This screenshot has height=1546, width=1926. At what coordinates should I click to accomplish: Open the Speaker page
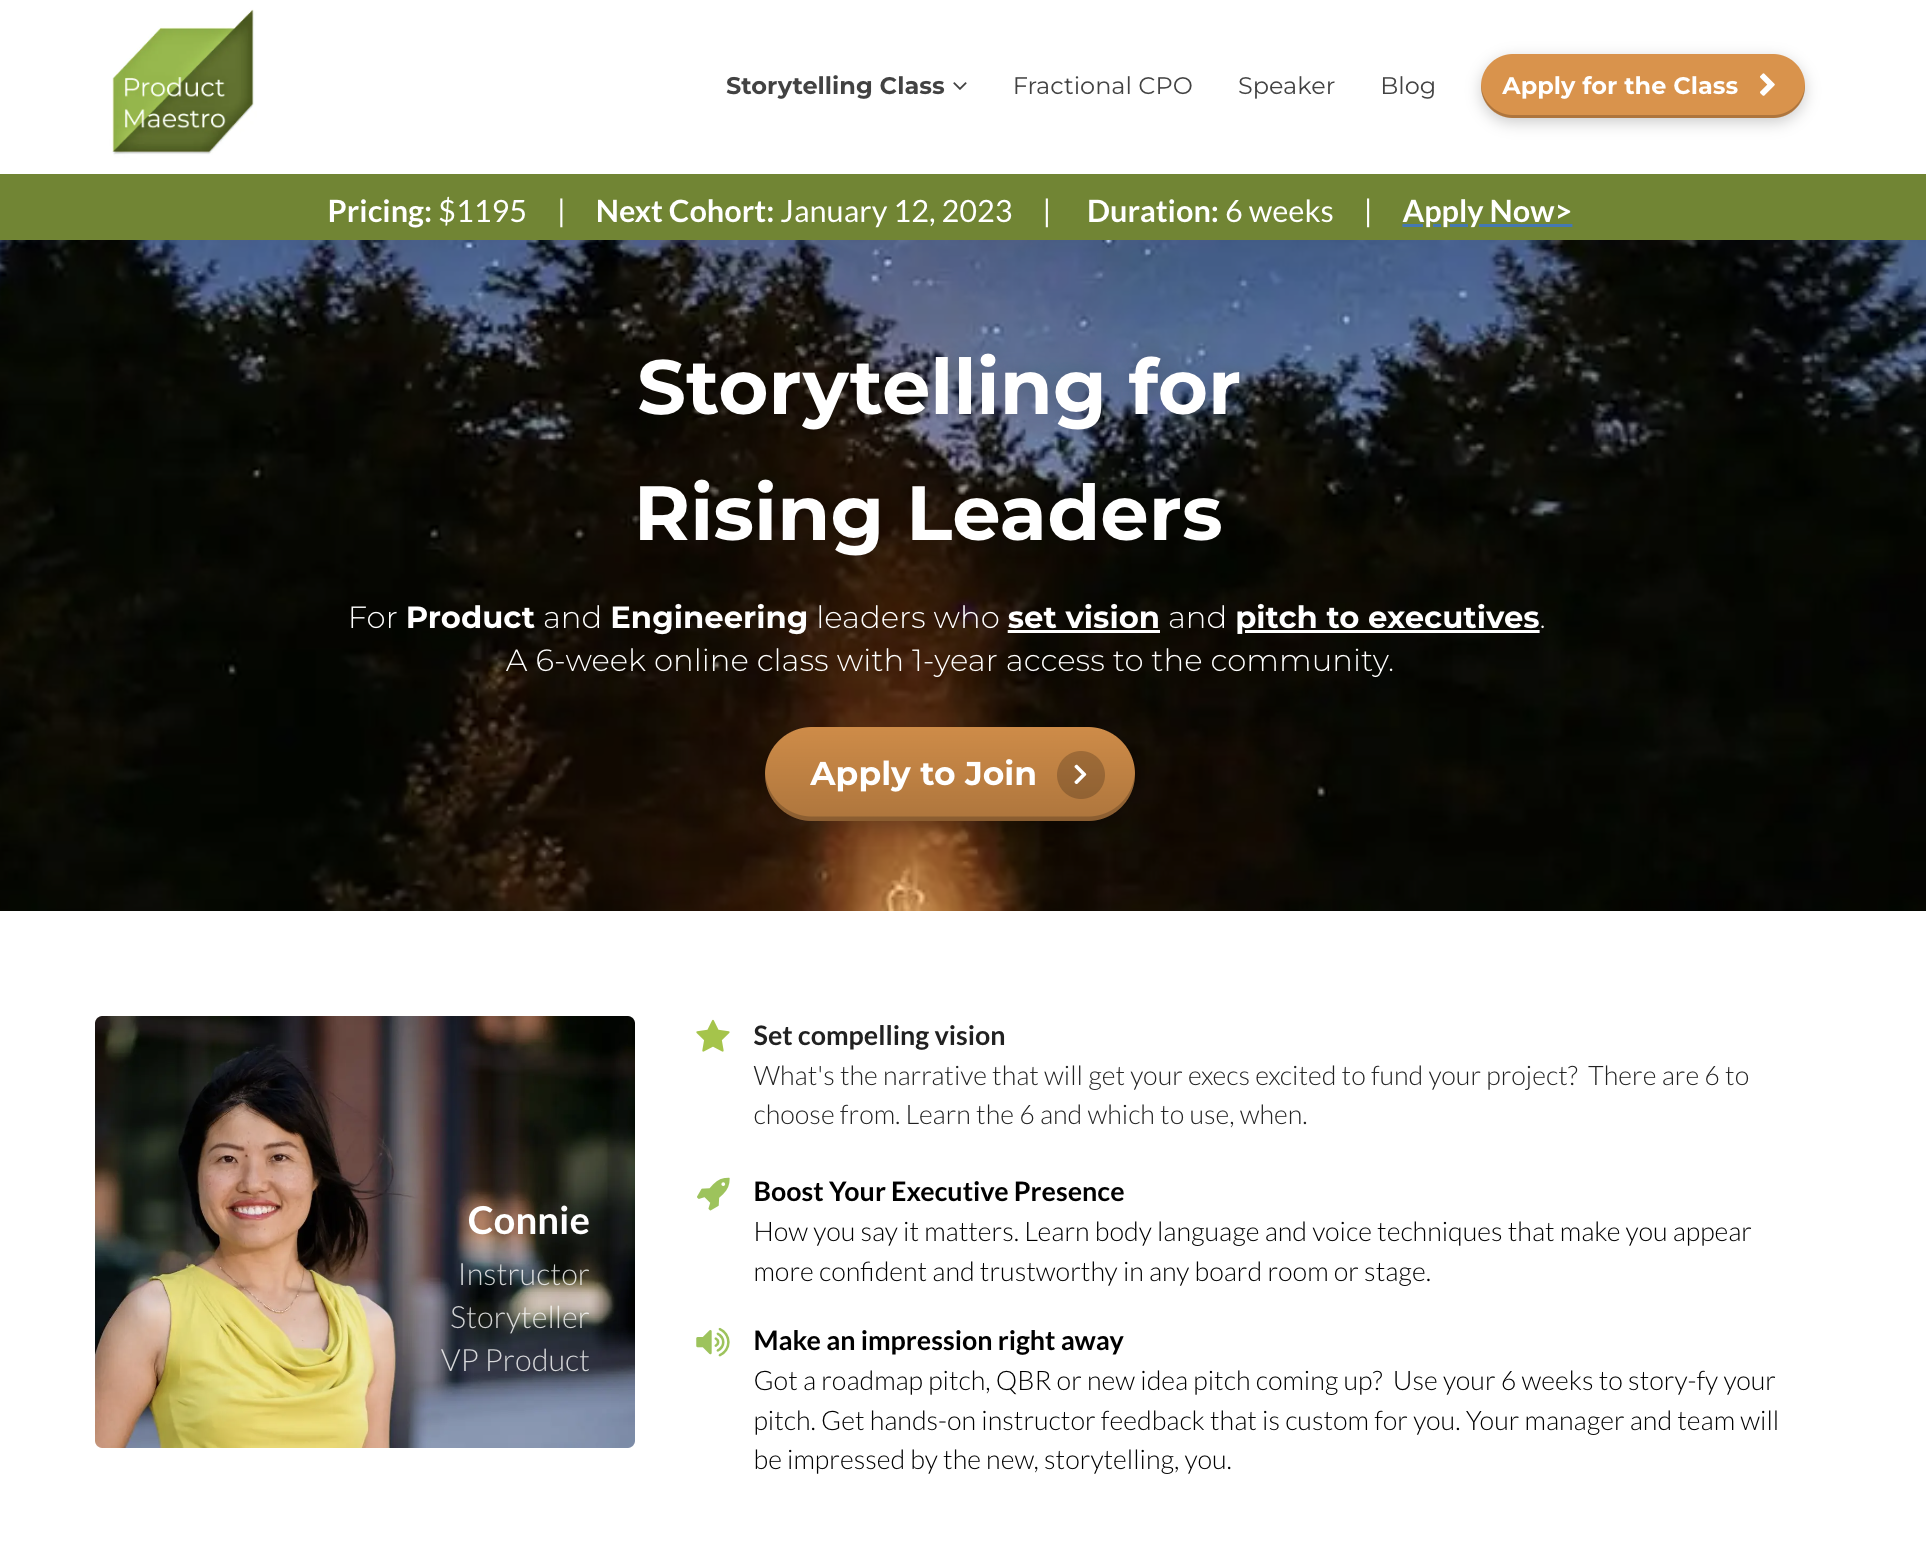(x=1286, y=86)
